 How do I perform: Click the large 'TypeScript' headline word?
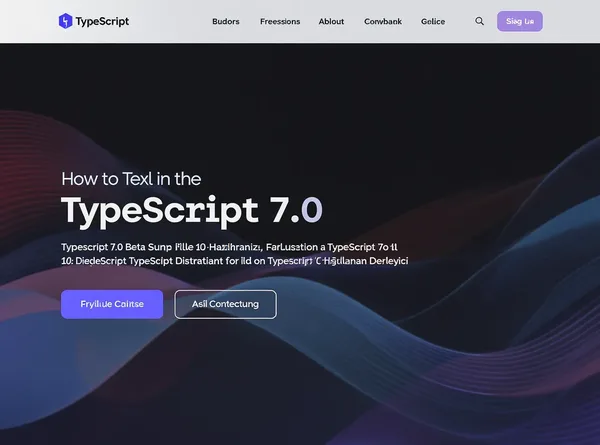160,211
